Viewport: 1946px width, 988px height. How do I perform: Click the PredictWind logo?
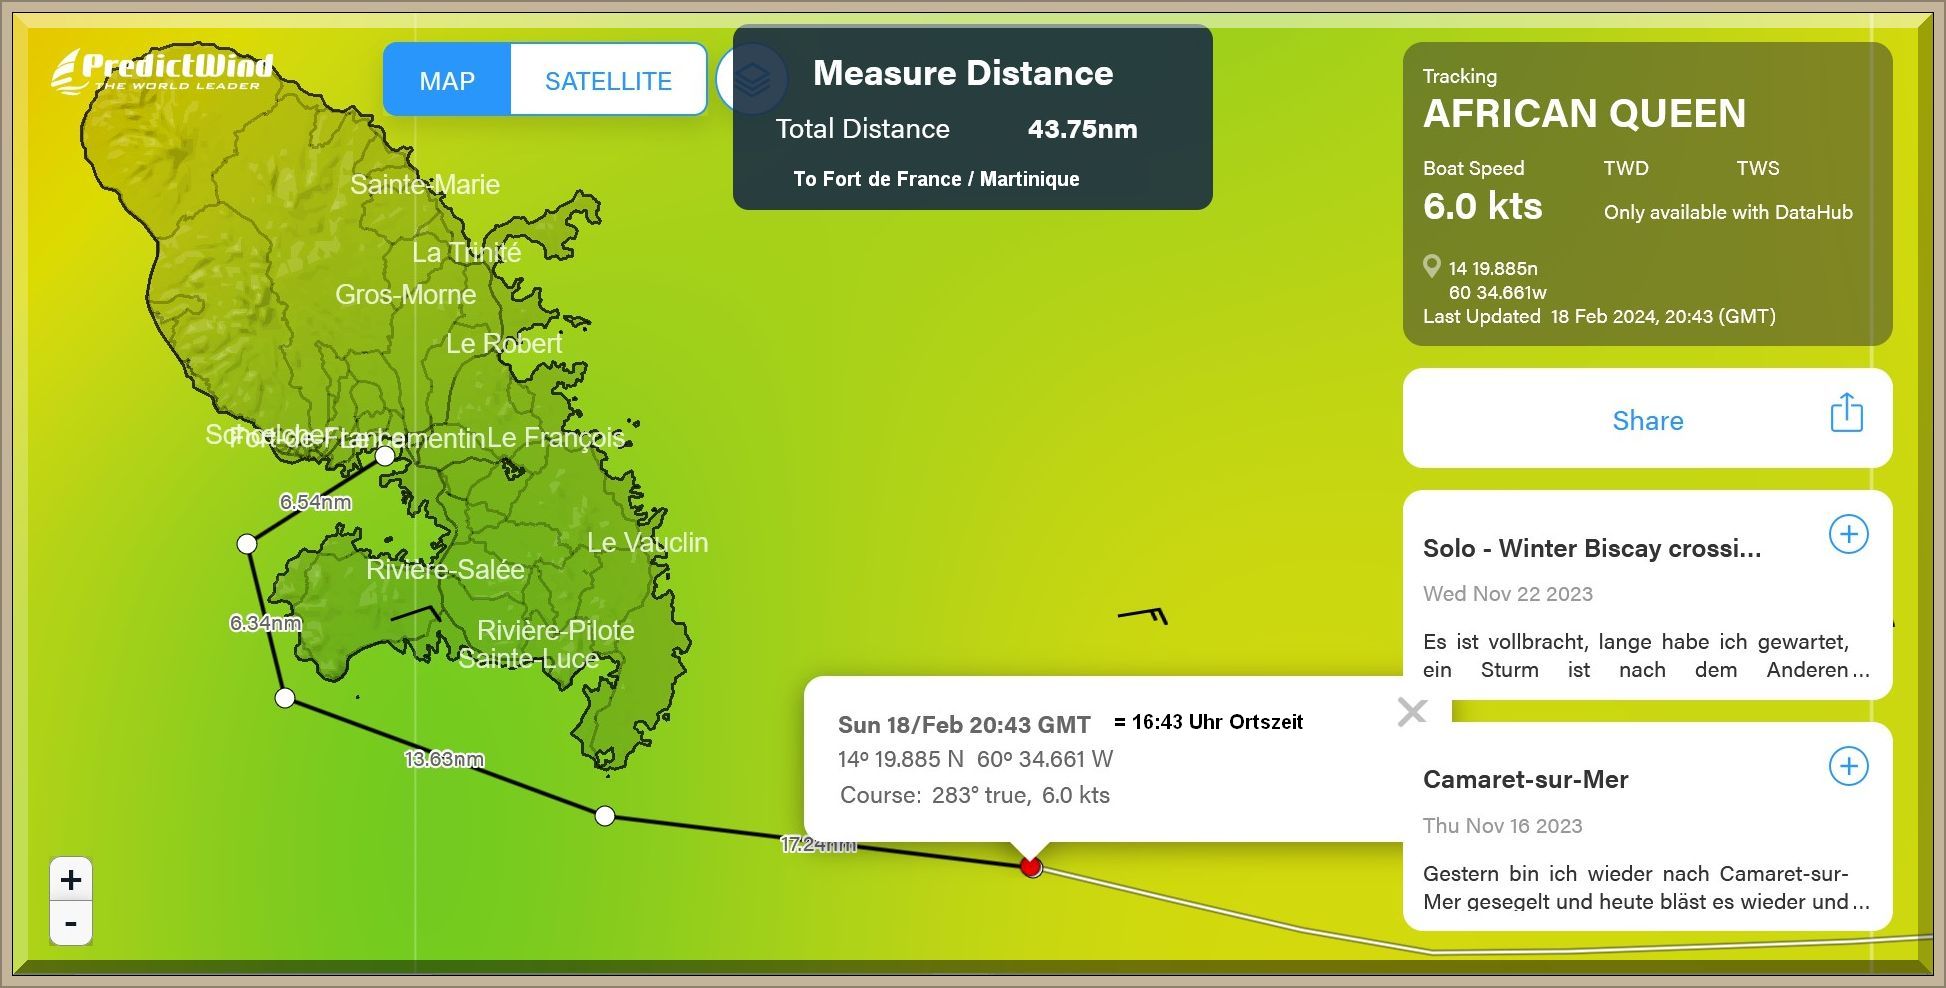162,72
